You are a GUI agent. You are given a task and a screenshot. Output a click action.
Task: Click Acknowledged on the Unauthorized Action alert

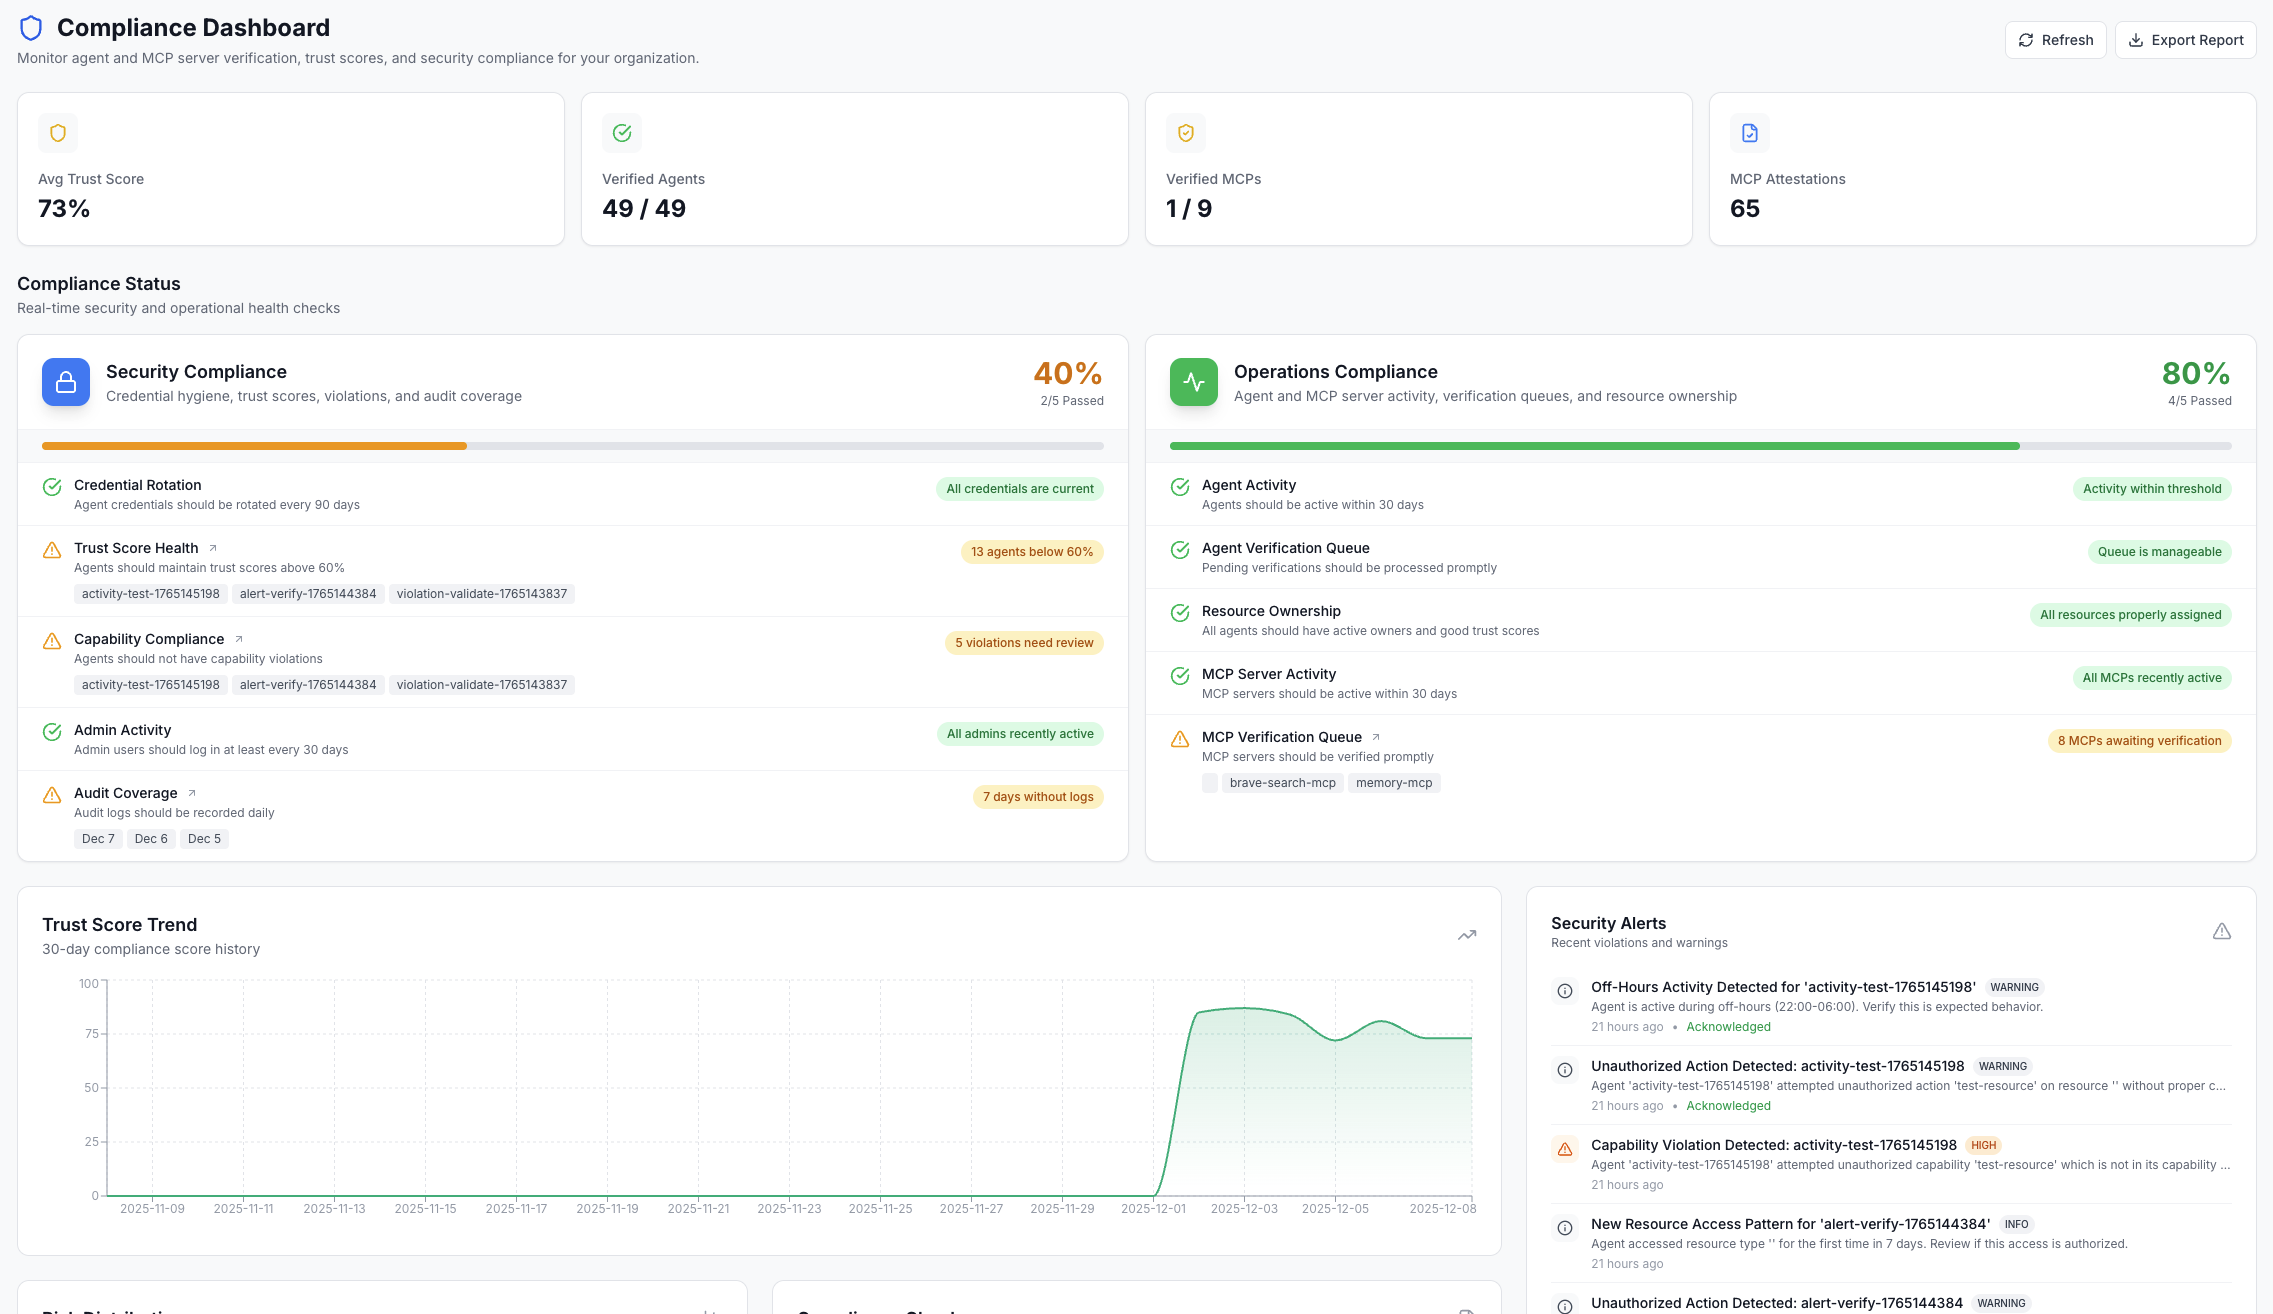pyautogui.click(x=1728, y=1106)
